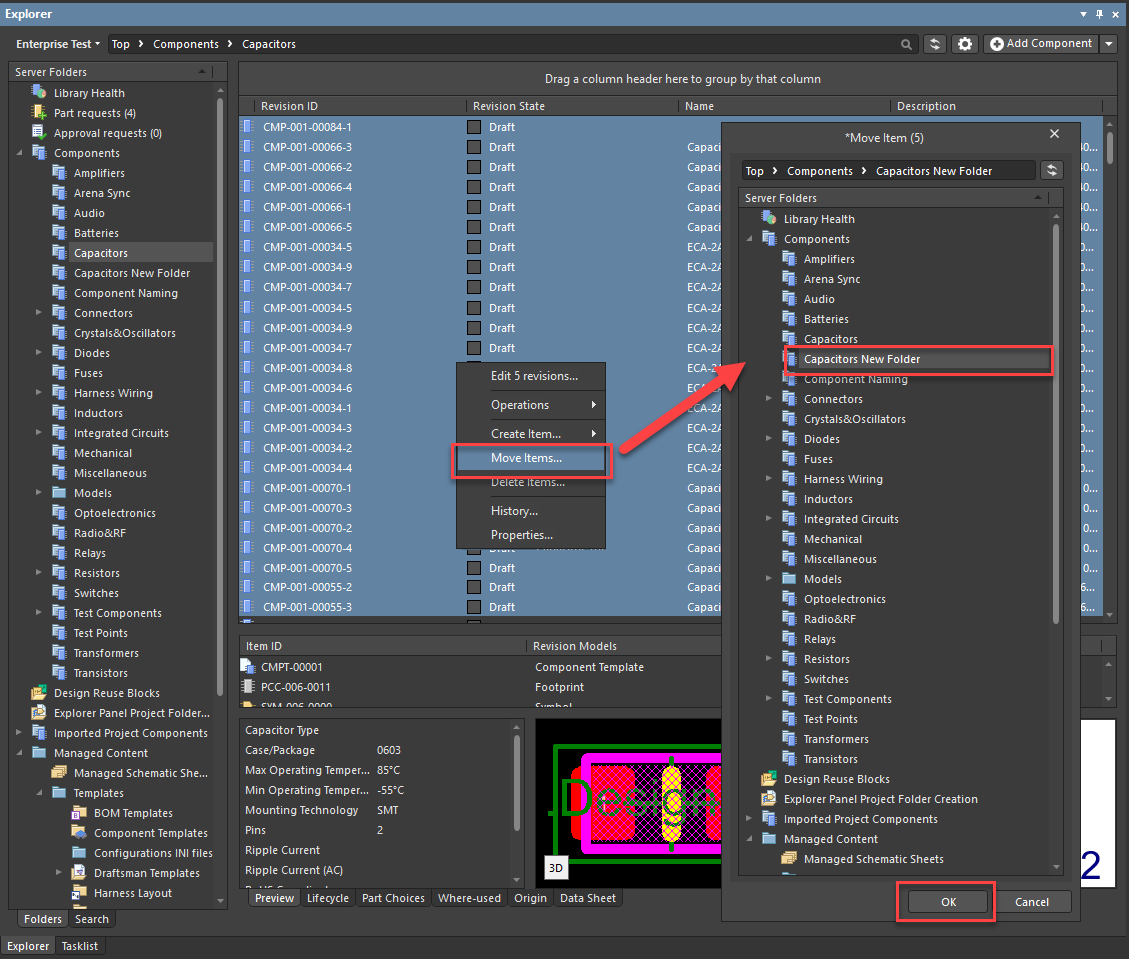Click the Design Reuse Blocks icon in the left panel
Screen dimensions: 1129x959
[x=39, y=693]
